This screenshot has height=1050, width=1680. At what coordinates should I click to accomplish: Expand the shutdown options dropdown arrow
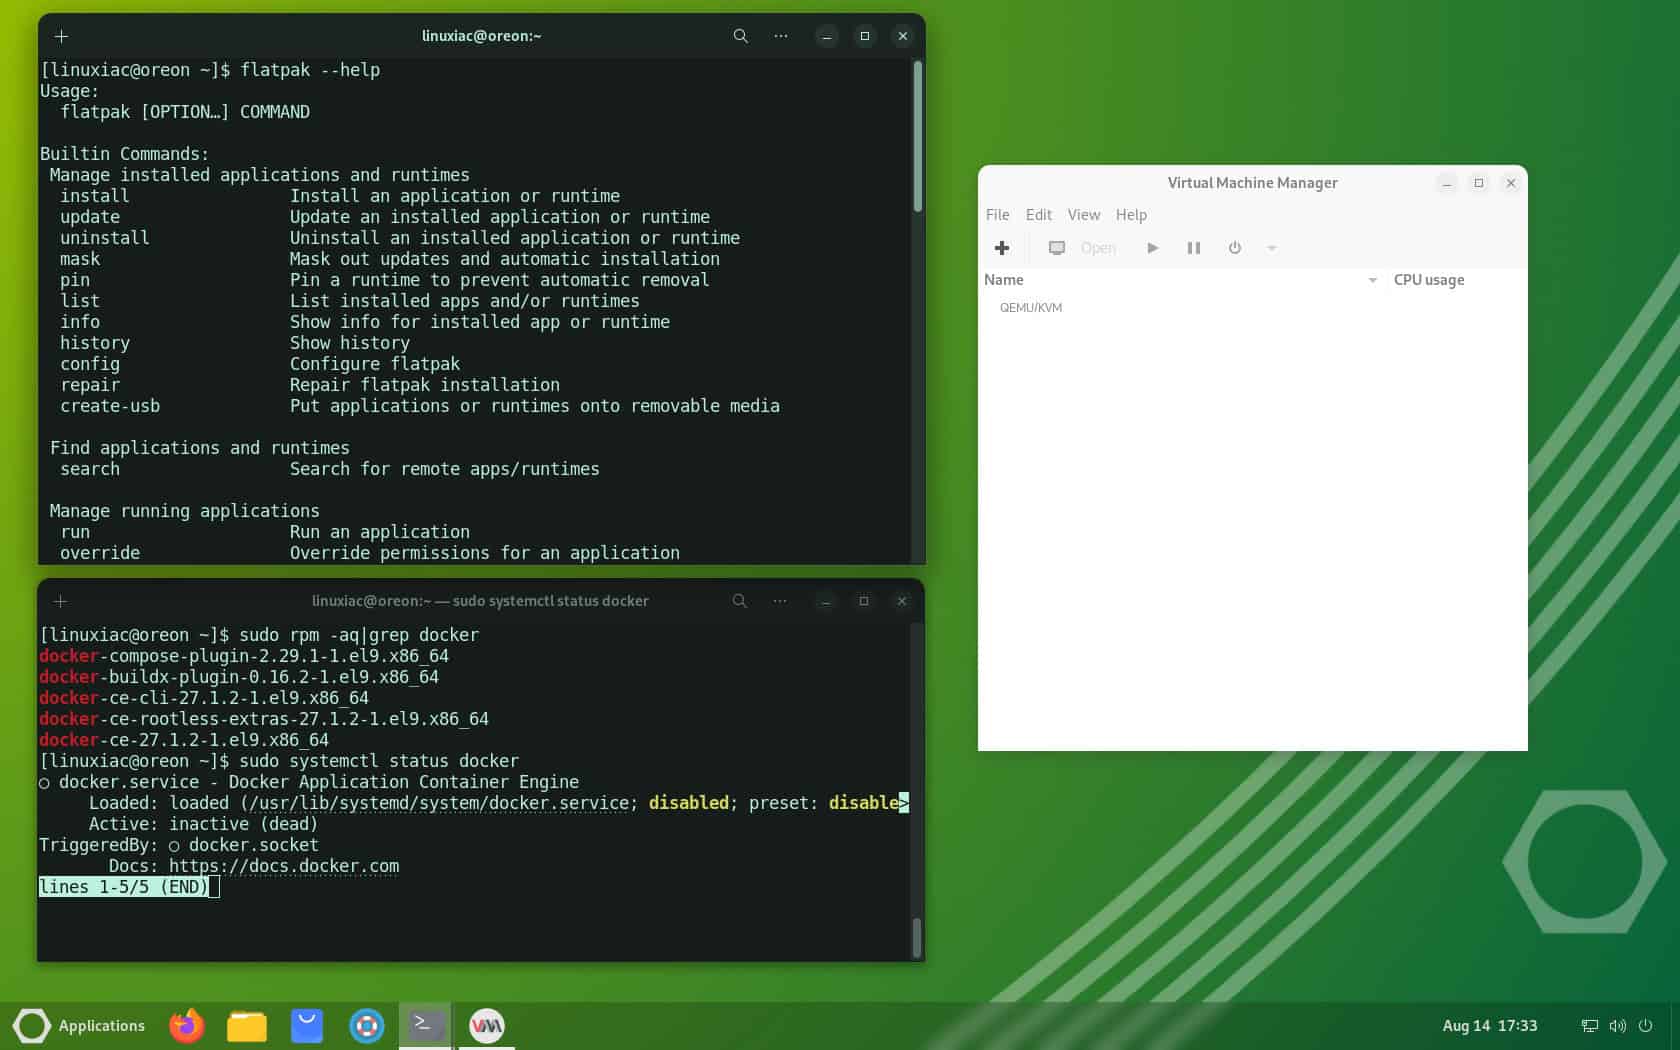(x=1271, y=248)
